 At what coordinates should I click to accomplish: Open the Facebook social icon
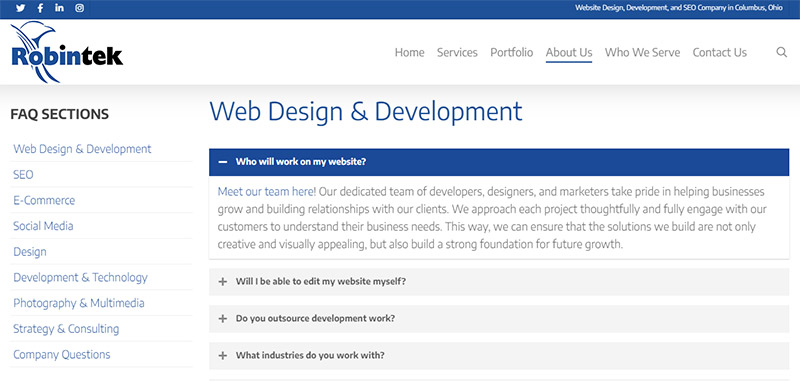coord(40,8)
